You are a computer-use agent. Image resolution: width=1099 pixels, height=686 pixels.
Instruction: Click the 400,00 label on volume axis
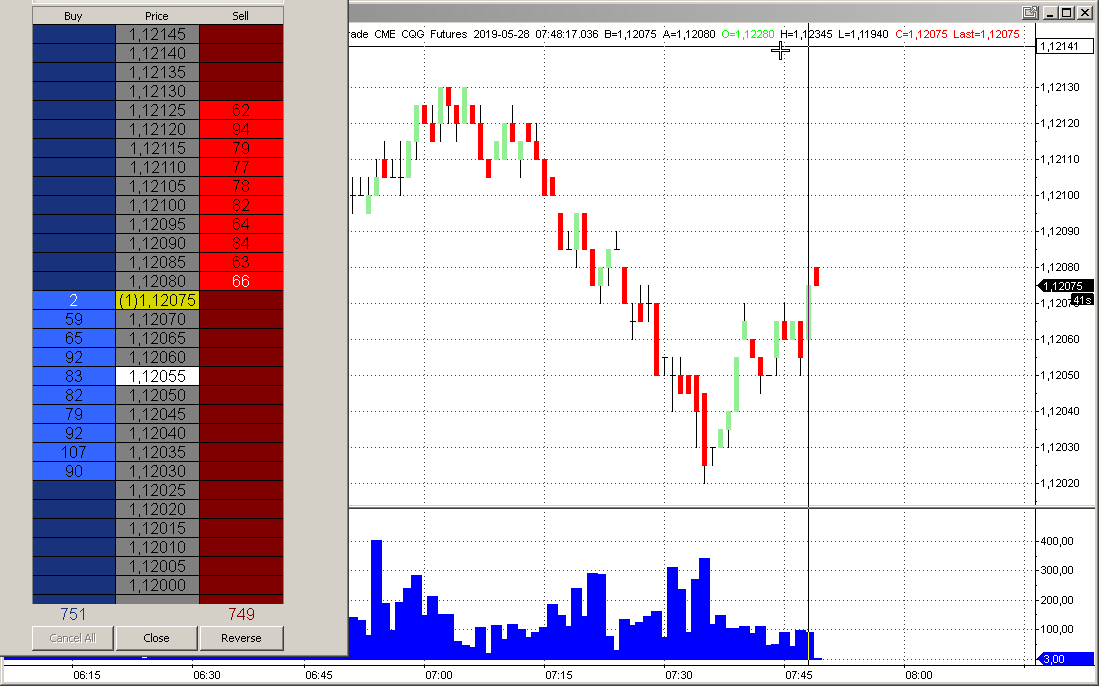[1056, 541]
